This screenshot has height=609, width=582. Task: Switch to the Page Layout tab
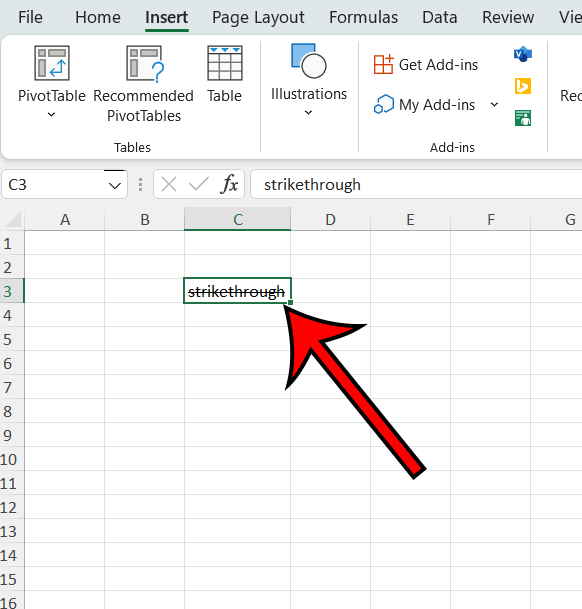tap(258, 17)
